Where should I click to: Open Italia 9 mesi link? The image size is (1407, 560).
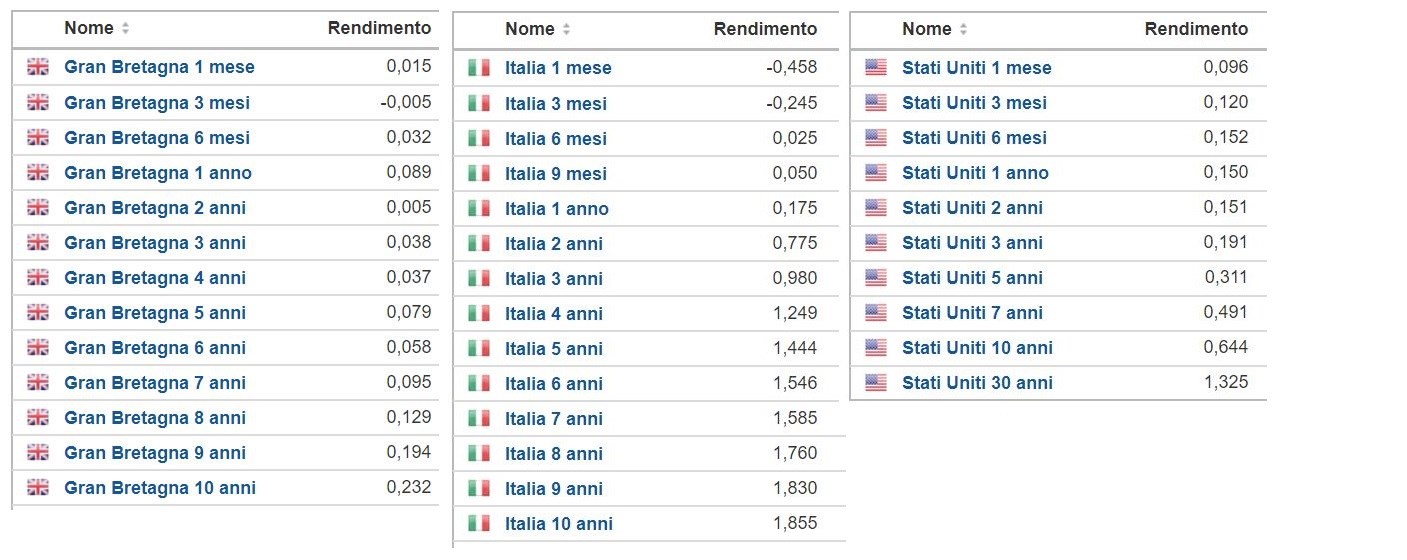pos(556,174)
